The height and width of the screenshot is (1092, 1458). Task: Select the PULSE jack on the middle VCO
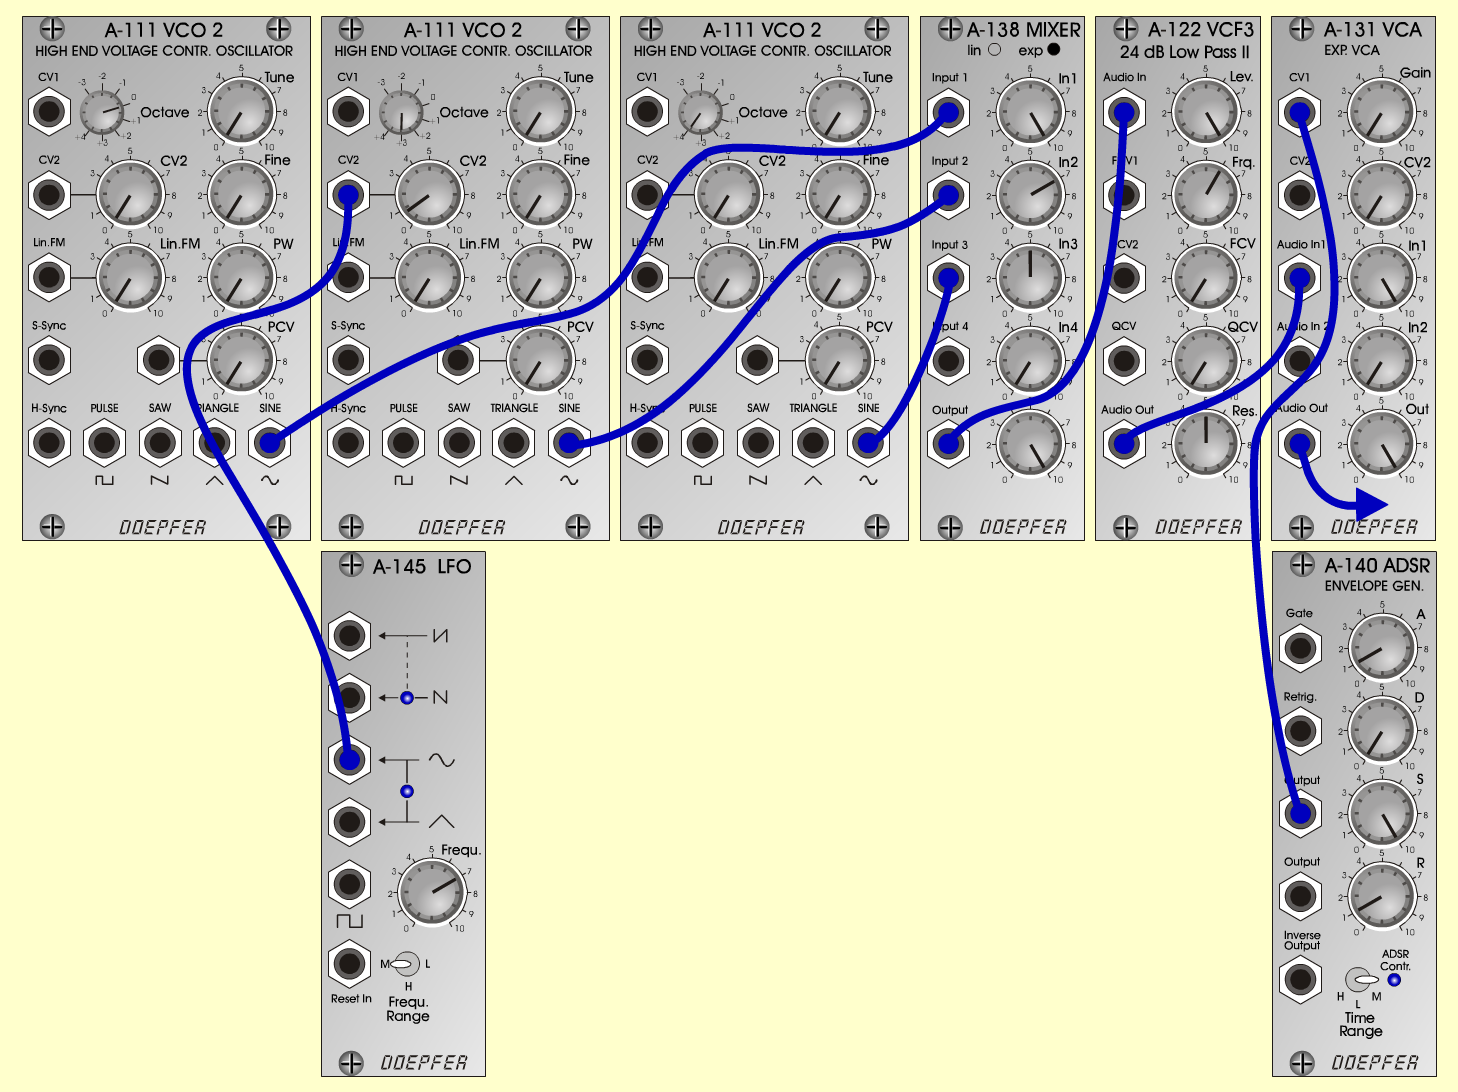click(403, 443)
